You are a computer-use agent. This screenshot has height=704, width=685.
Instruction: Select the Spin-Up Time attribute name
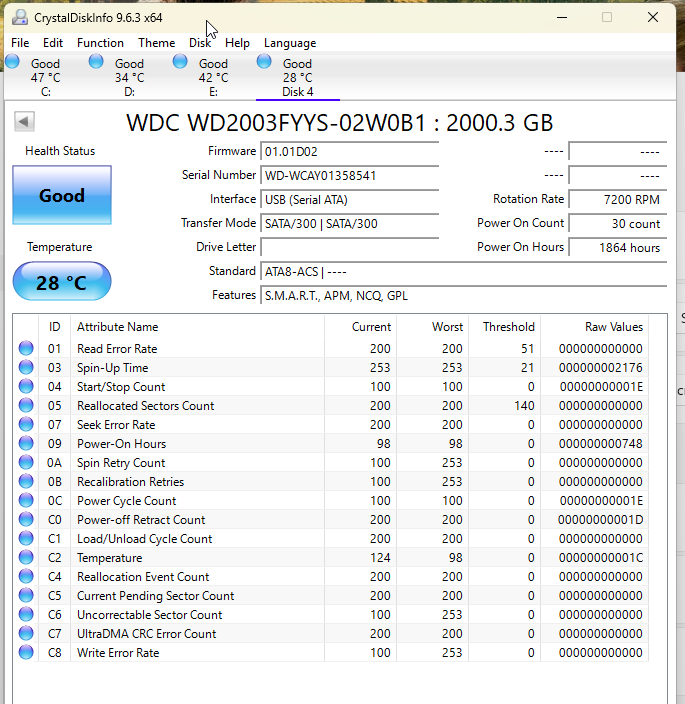point(113,368)
